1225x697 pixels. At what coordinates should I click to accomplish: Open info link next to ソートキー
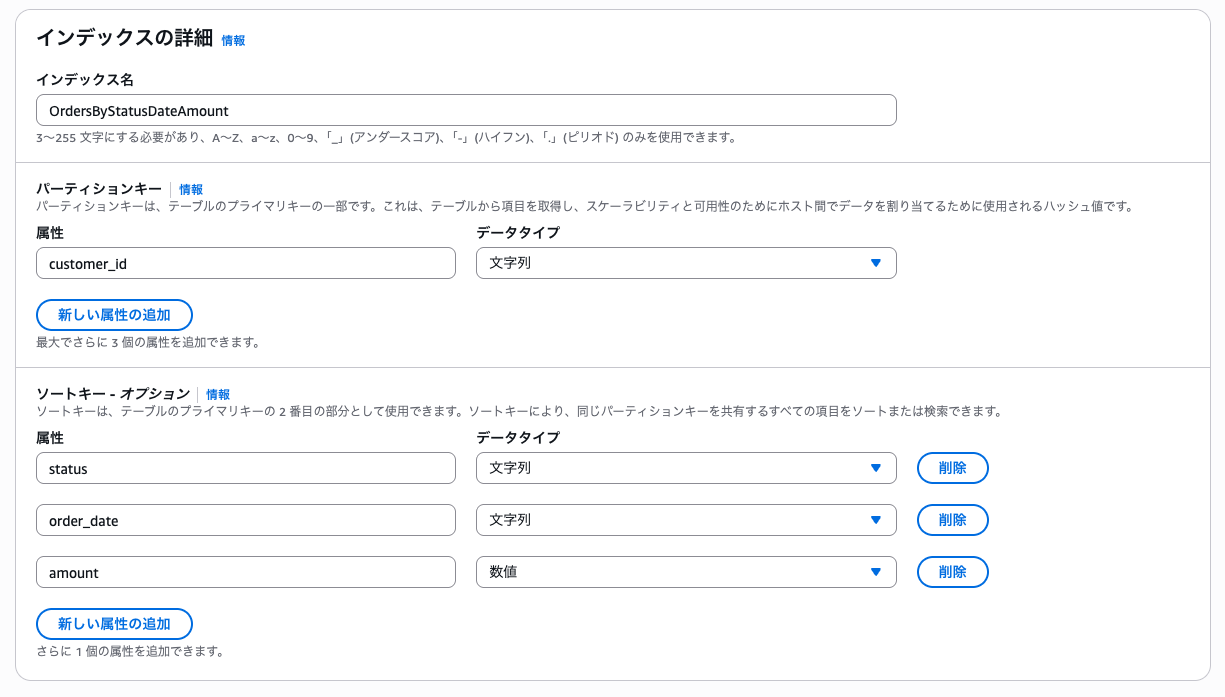pyautogui.click(x=218, y=394)
